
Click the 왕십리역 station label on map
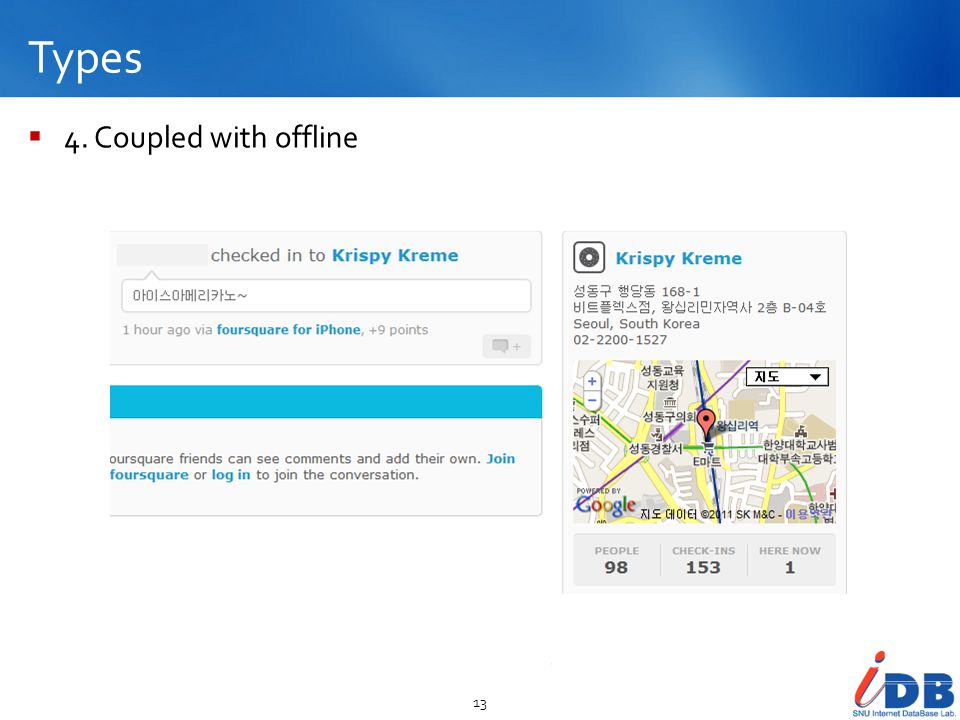tap(738, 425)
